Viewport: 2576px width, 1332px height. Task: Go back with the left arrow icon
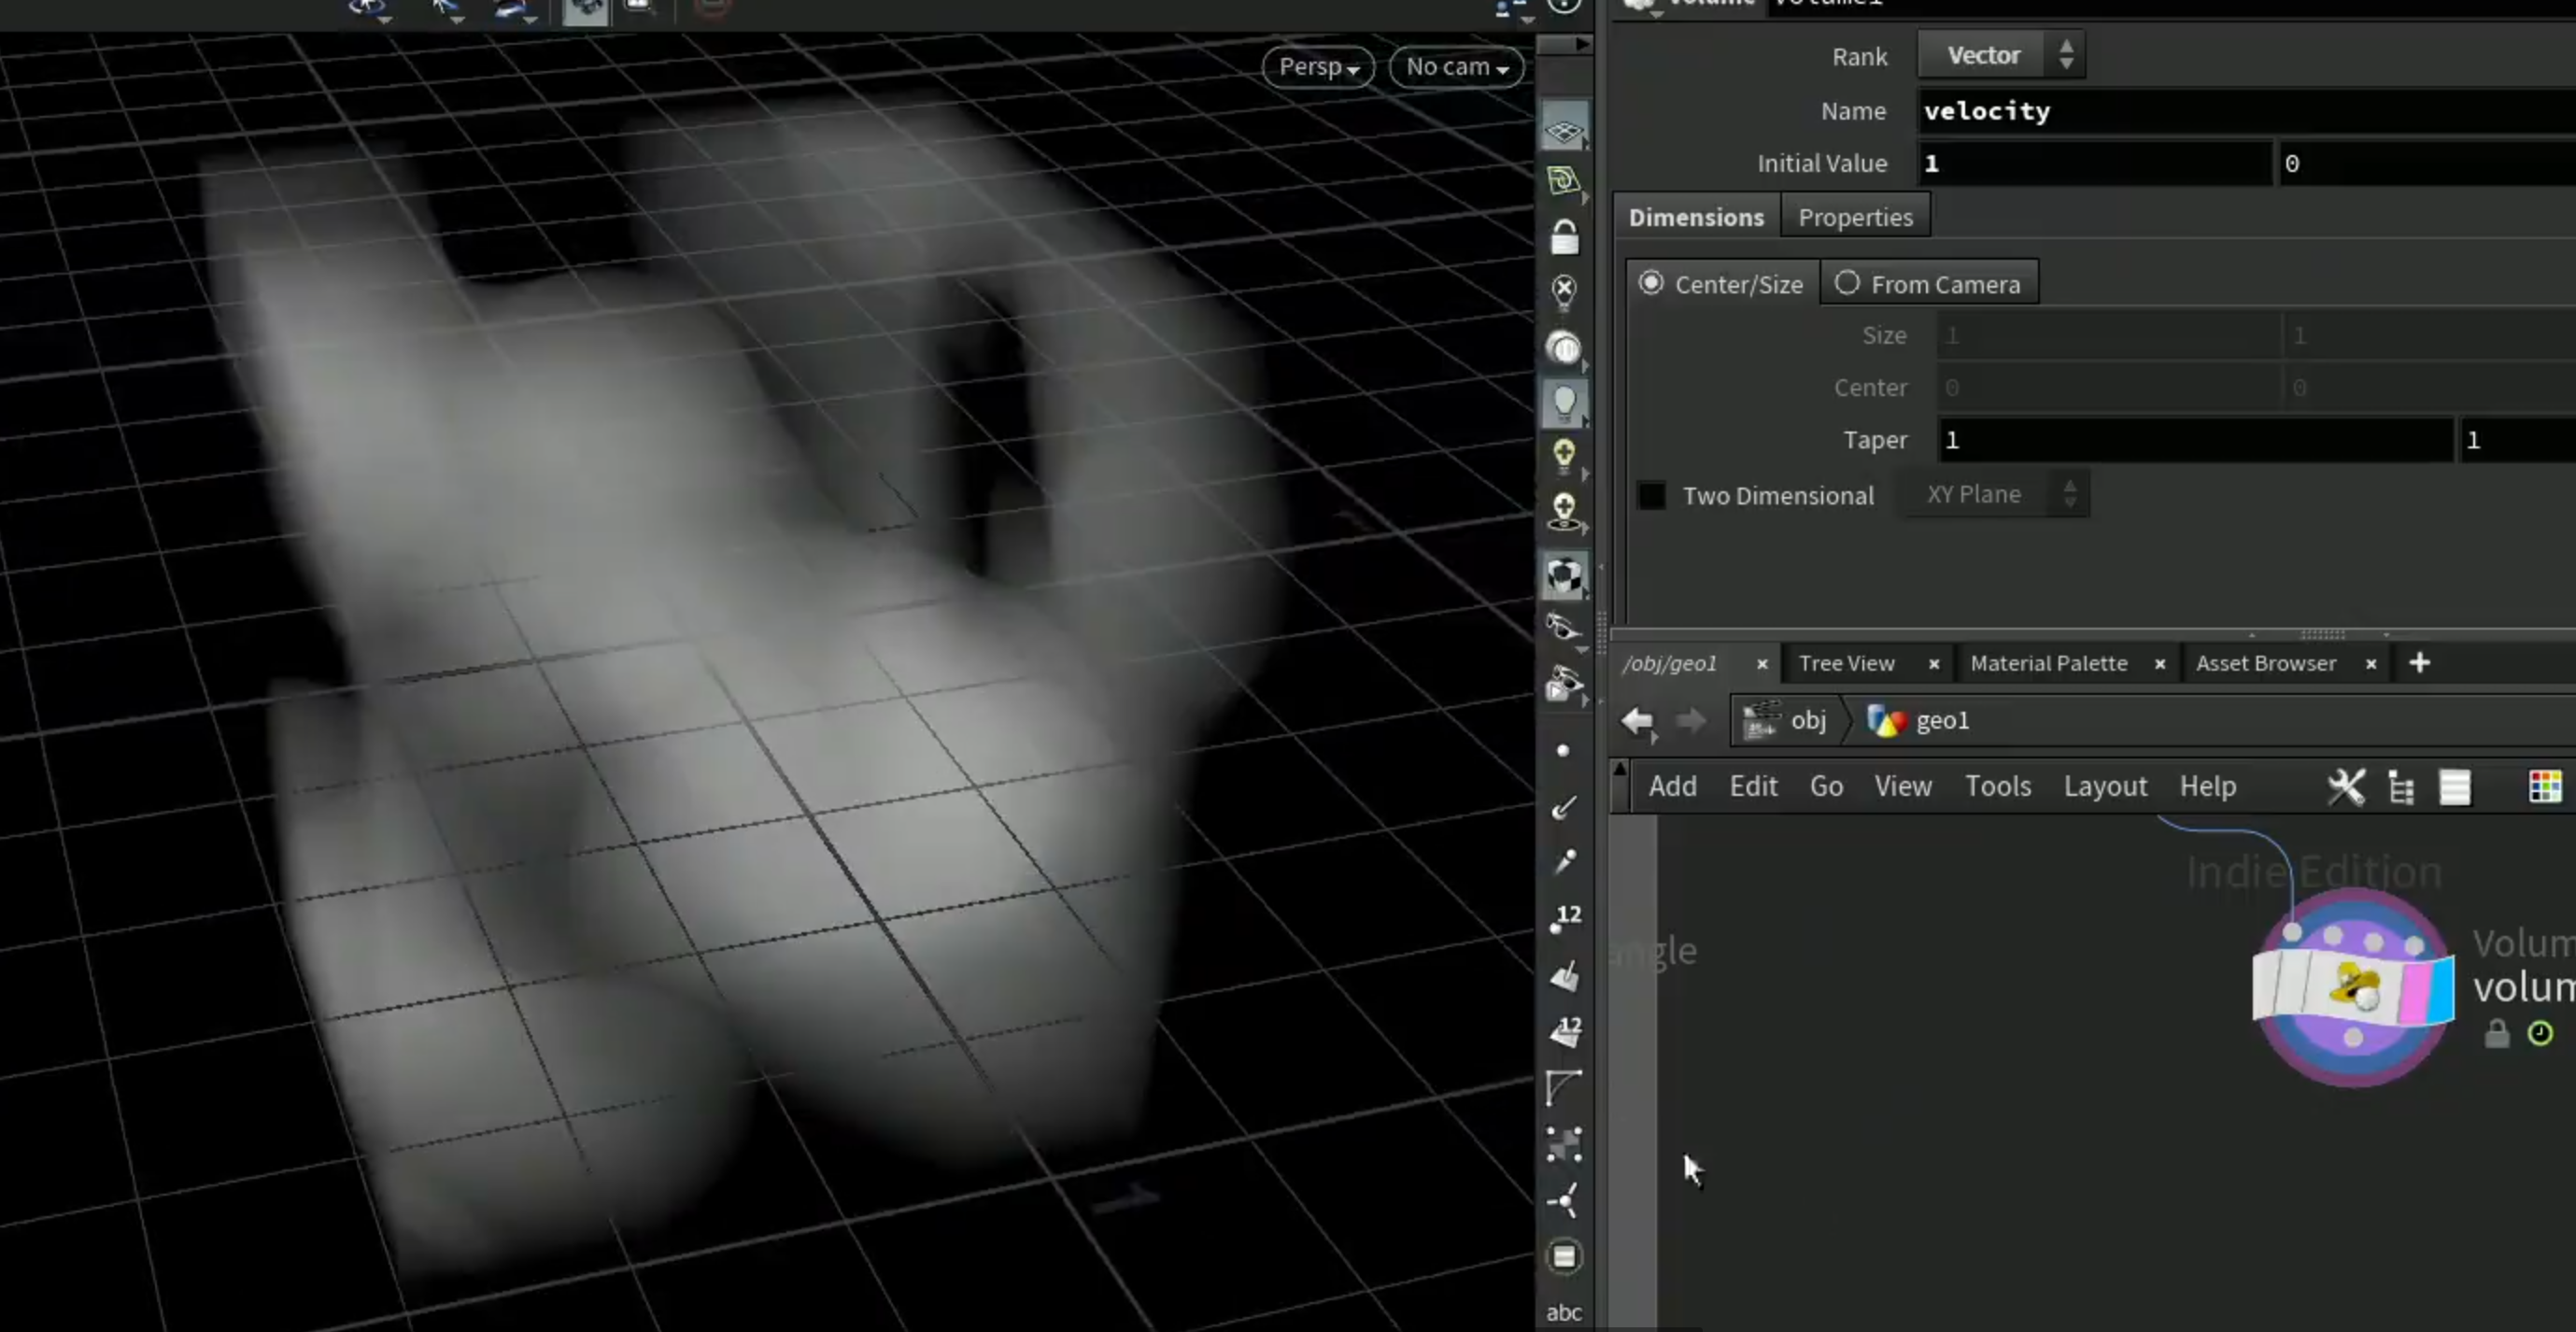coord(1638,721)
